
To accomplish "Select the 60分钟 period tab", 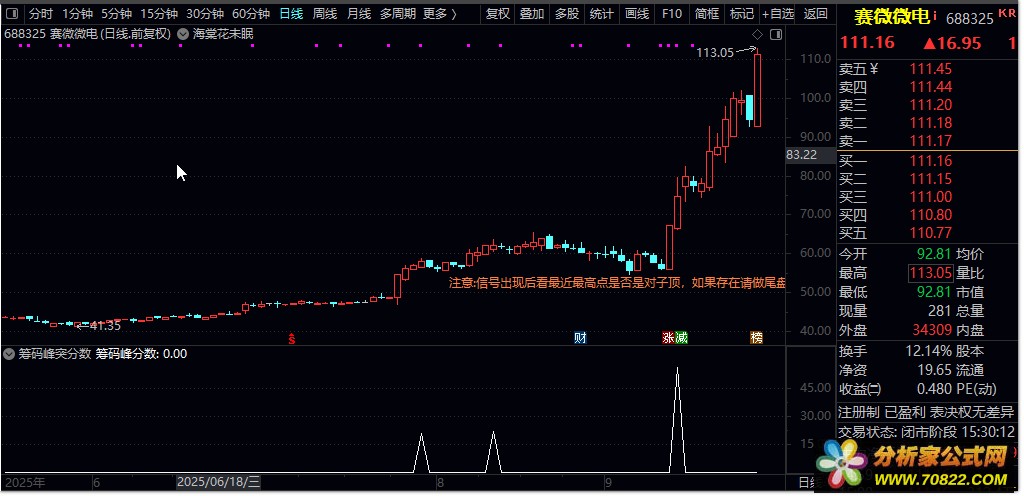I will point(251,13).
